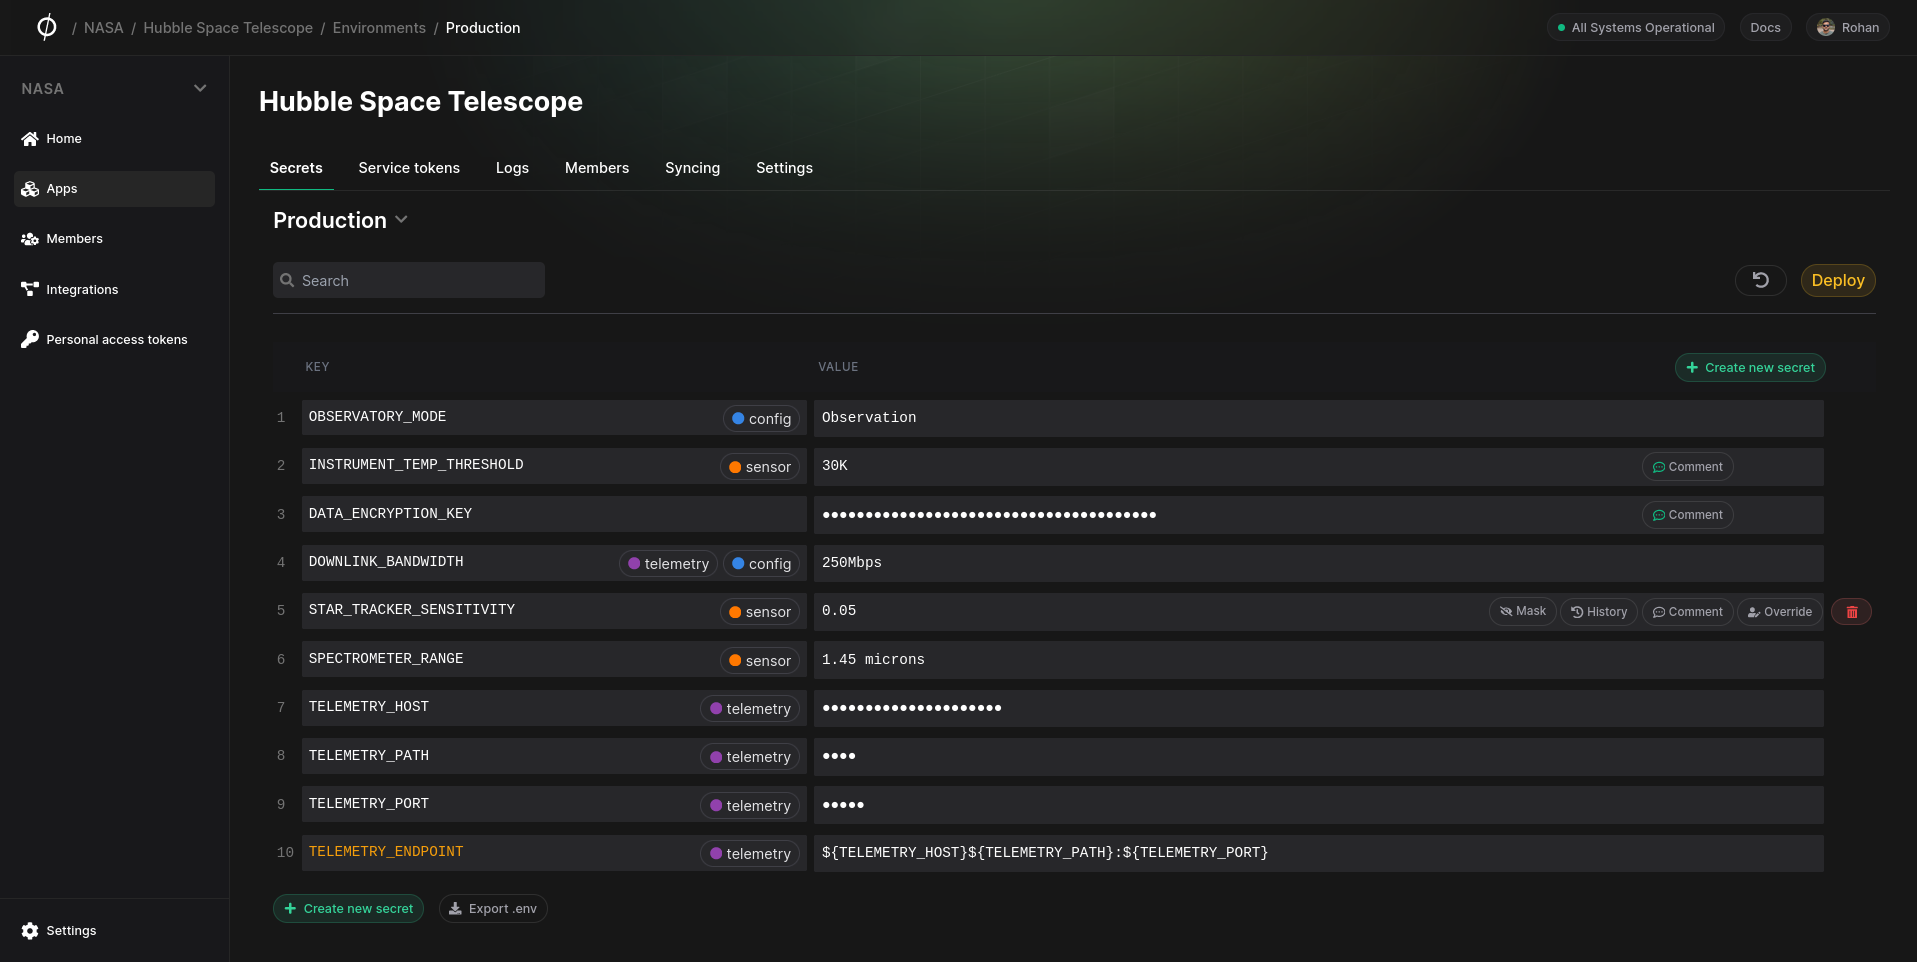Click the config tag on OBSERVATORY_MODE
The width and height of the screenshot is (1917, 962).
[x=761, y=419]
